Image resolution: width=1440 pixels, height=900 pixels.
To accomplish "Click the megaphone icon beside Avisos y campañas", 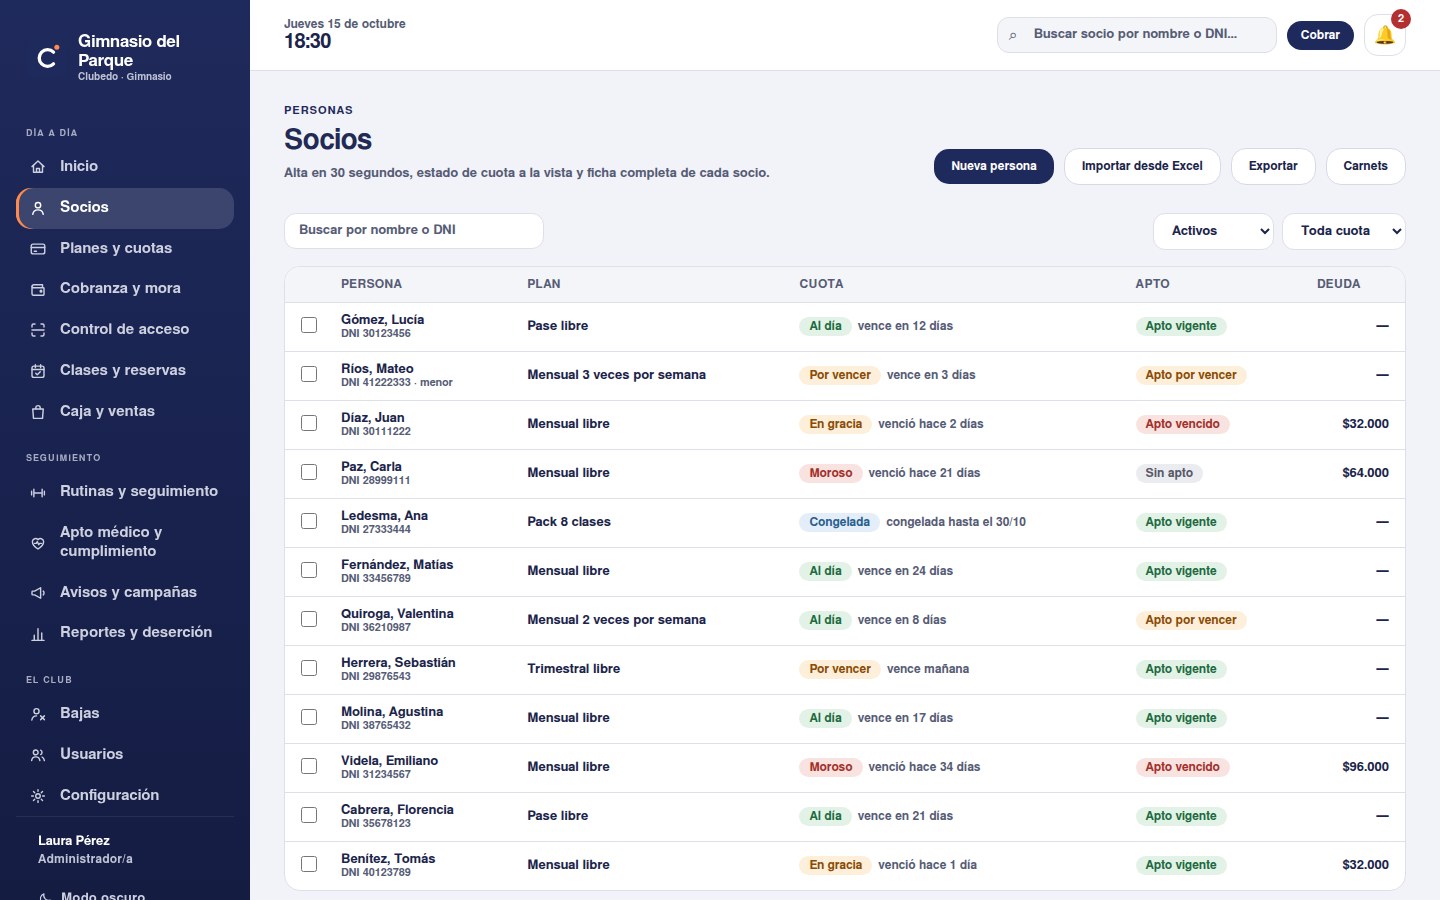I will (x=38, y=593).
